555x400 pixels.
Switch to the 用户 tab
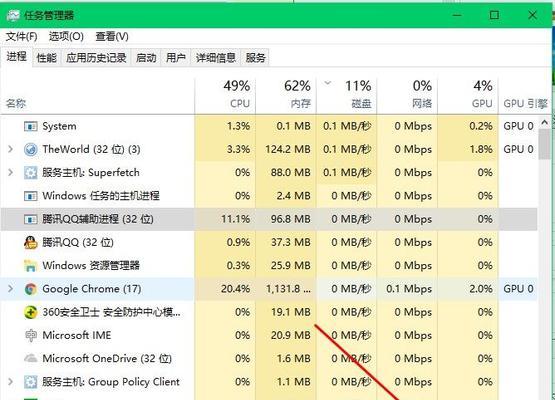point(176,58)
